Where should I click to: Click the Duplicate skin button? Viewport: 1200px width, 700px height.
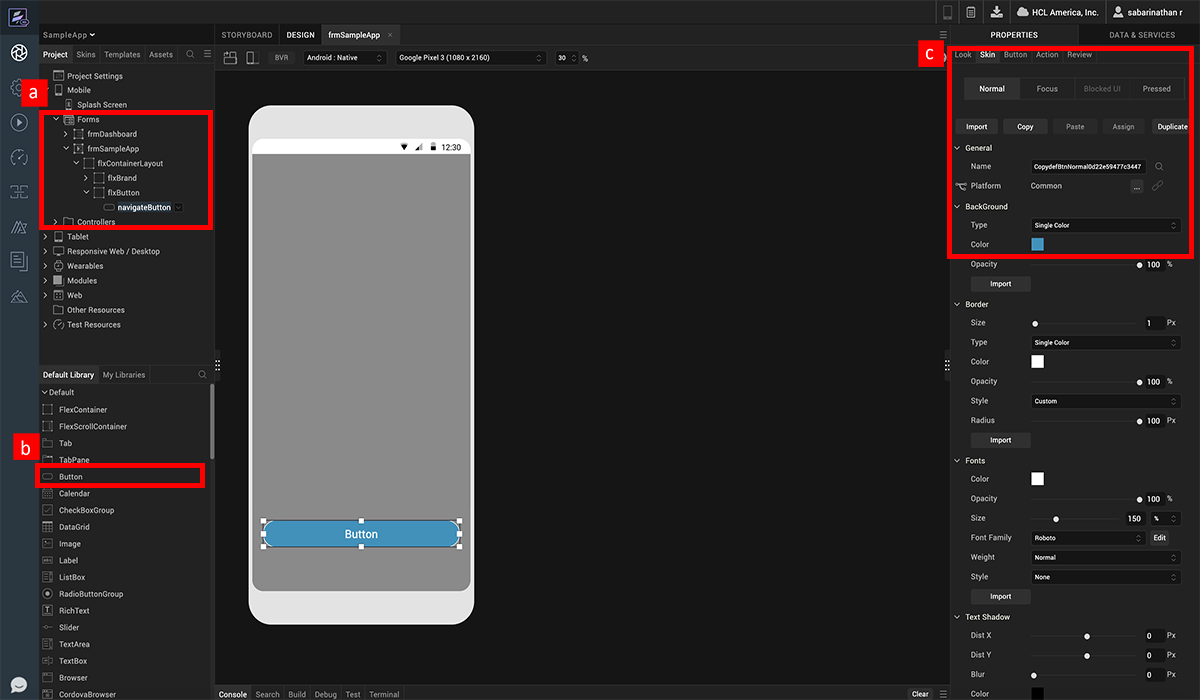1171,127
